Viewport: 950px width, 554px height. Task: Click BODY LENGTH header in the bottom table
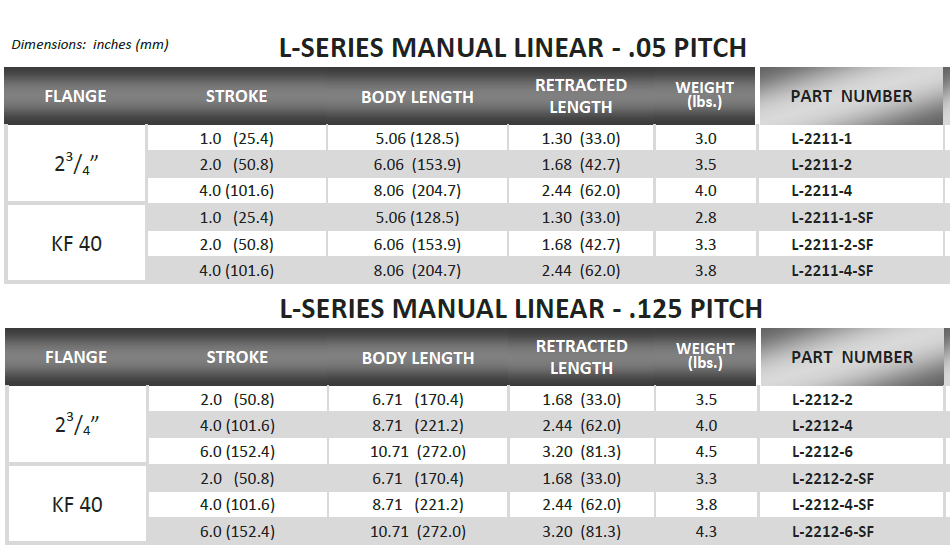pyautogui.click(x=418, y=358)
